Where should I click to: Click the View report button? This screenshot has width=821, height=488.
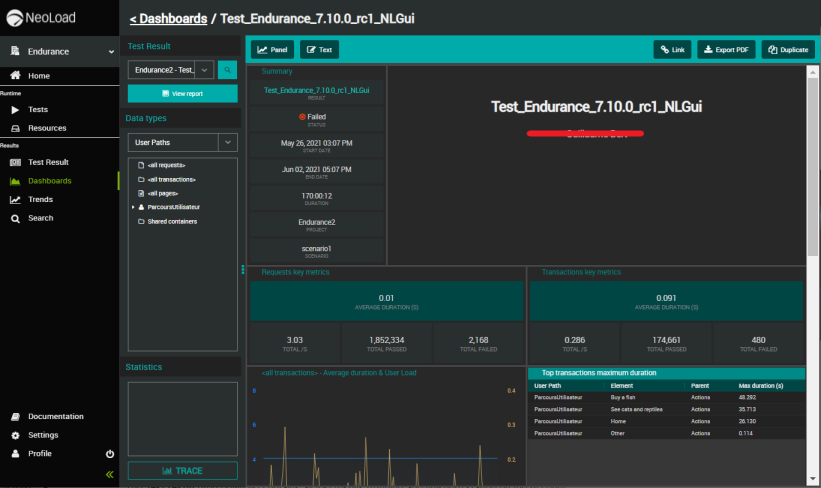tap(182, 93)
